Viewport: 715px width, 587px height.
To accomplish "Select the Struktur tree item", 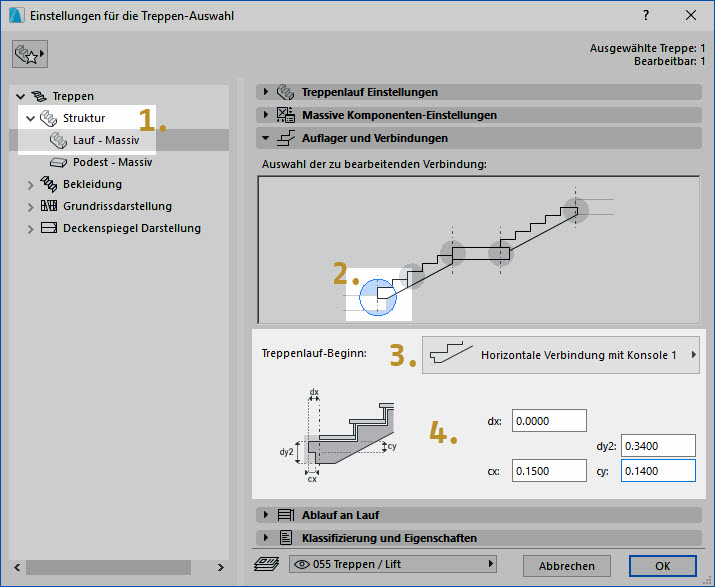I will [84, 118].
